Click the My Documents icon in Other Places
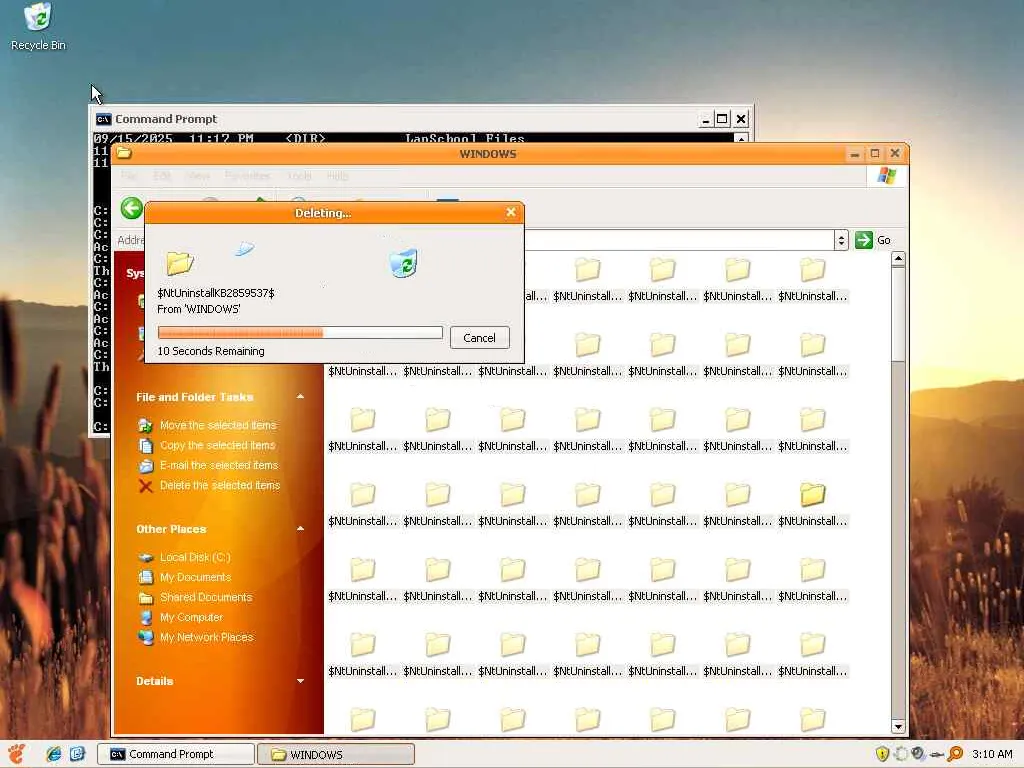The height and width of the screenshot is (768, 1024). 146,577
